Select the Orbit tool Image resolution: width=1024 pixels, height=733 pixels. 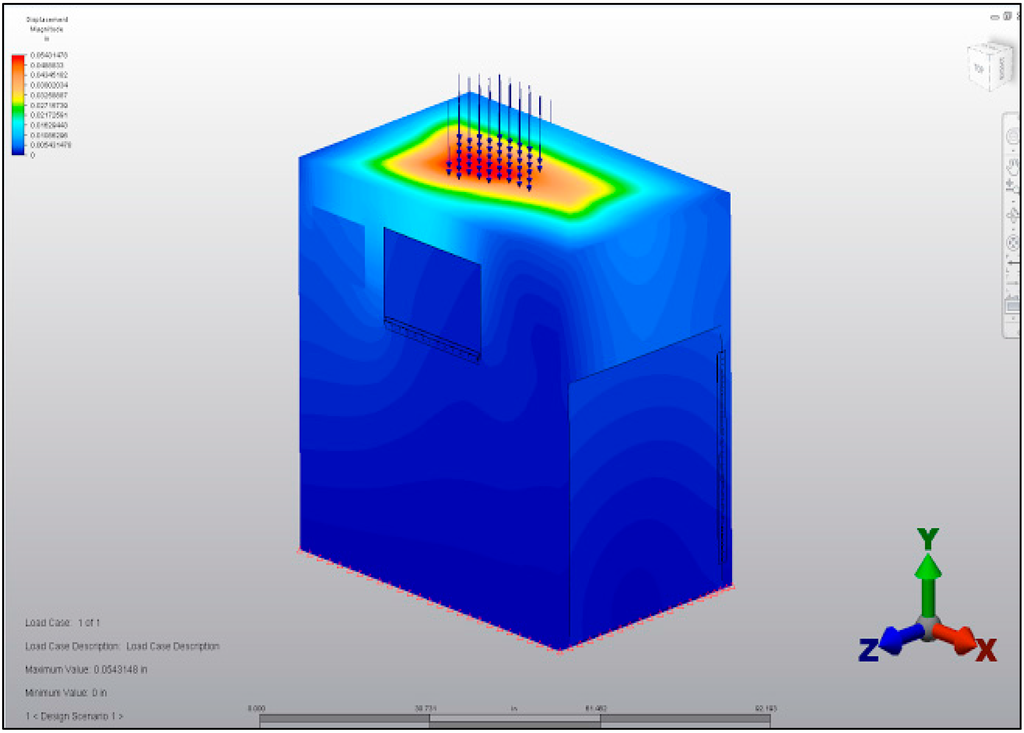(1011, 213)
